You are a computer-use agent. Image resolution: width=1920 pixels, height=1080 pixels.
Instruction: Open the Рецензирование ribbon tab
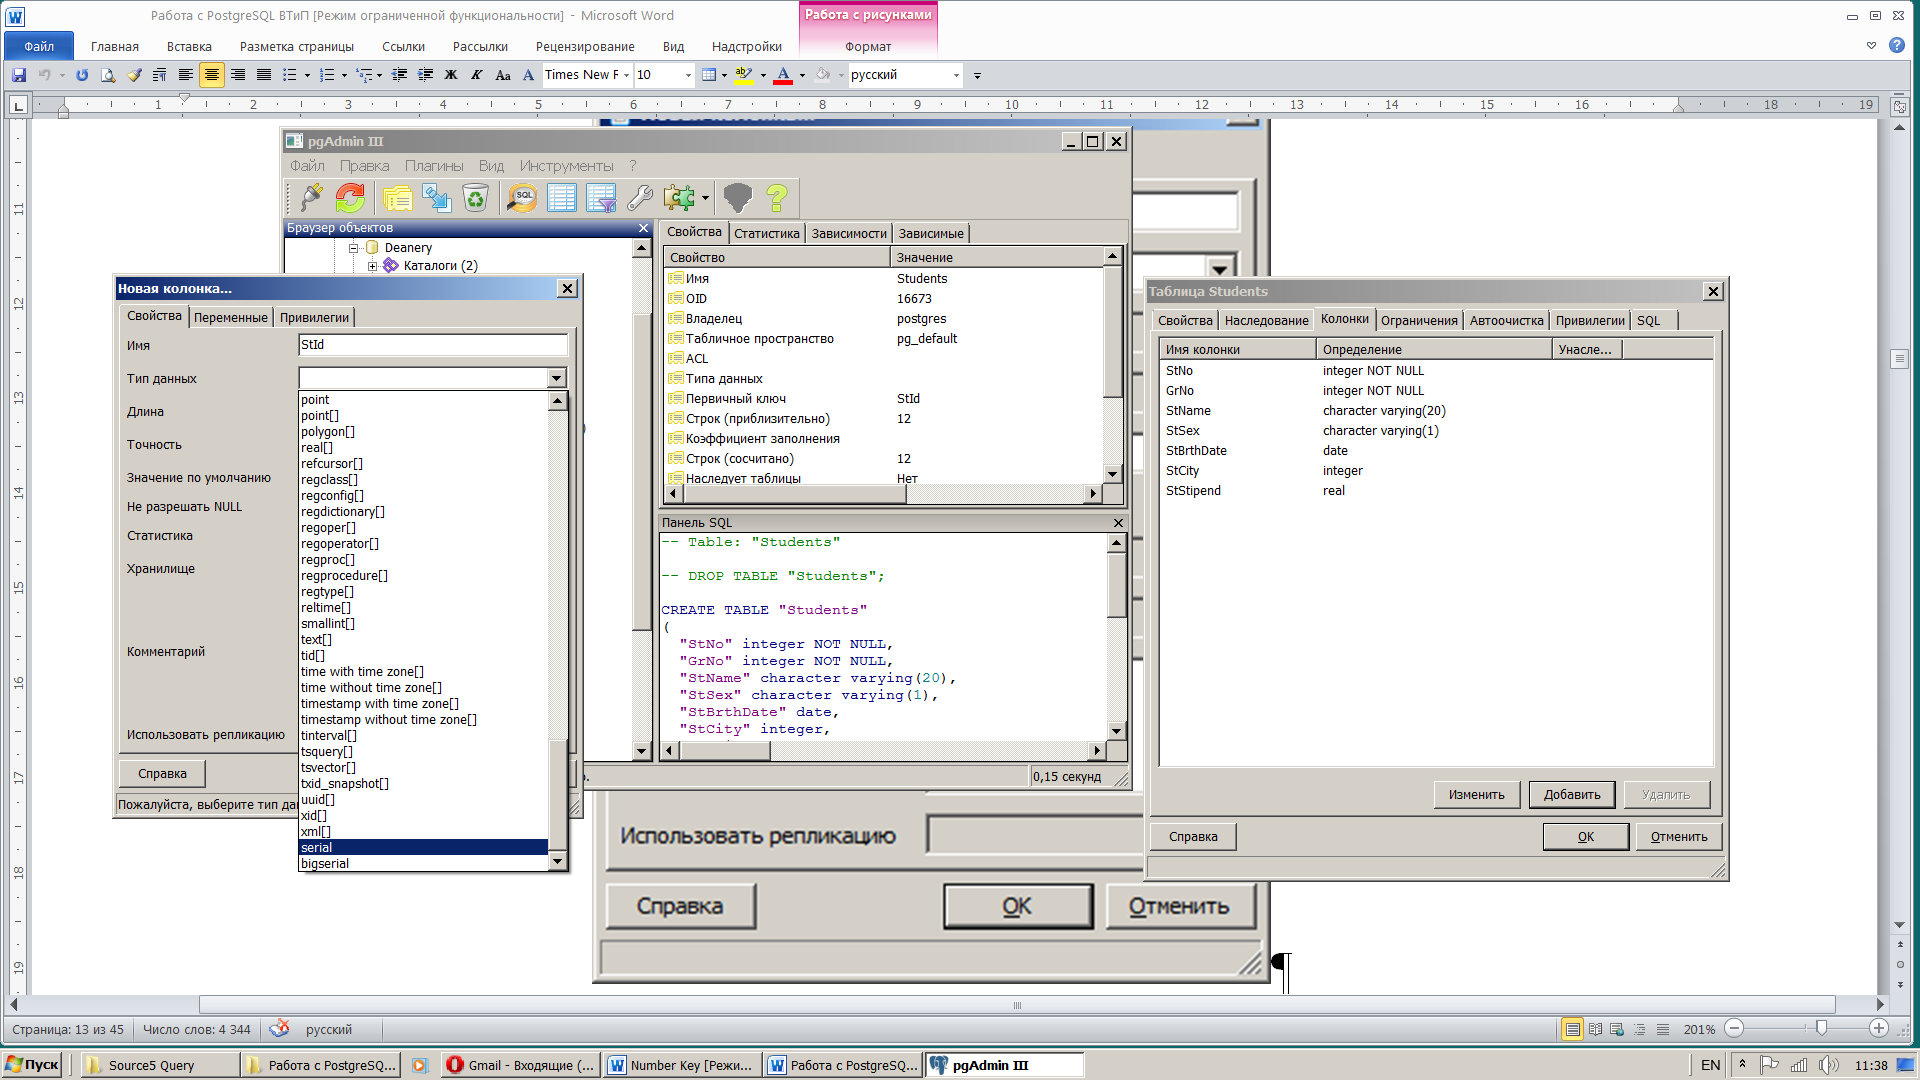pos(585,46)
